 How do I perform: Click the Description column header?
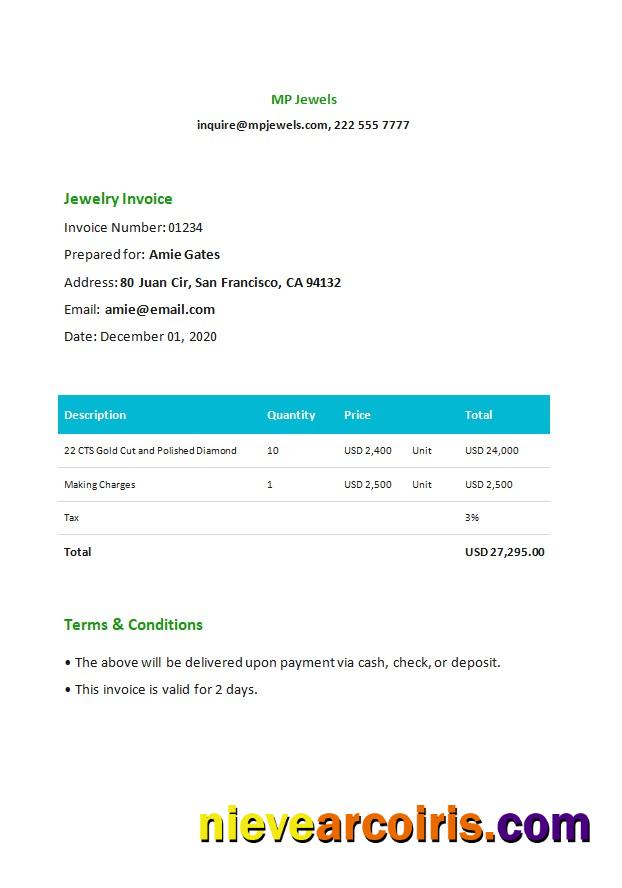coord(95,415)
